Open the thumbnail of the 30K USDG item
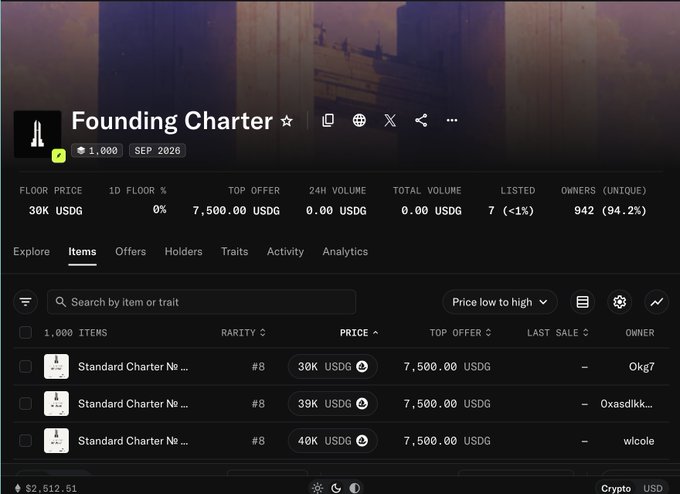Screen dimensions: 680x494 pyautogui.click(x=56, y=366)
